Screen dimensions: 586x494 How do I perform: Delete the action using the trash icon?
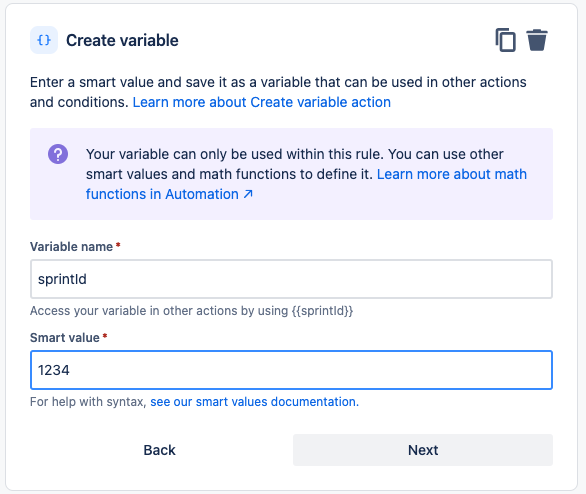tap(537, 40)
